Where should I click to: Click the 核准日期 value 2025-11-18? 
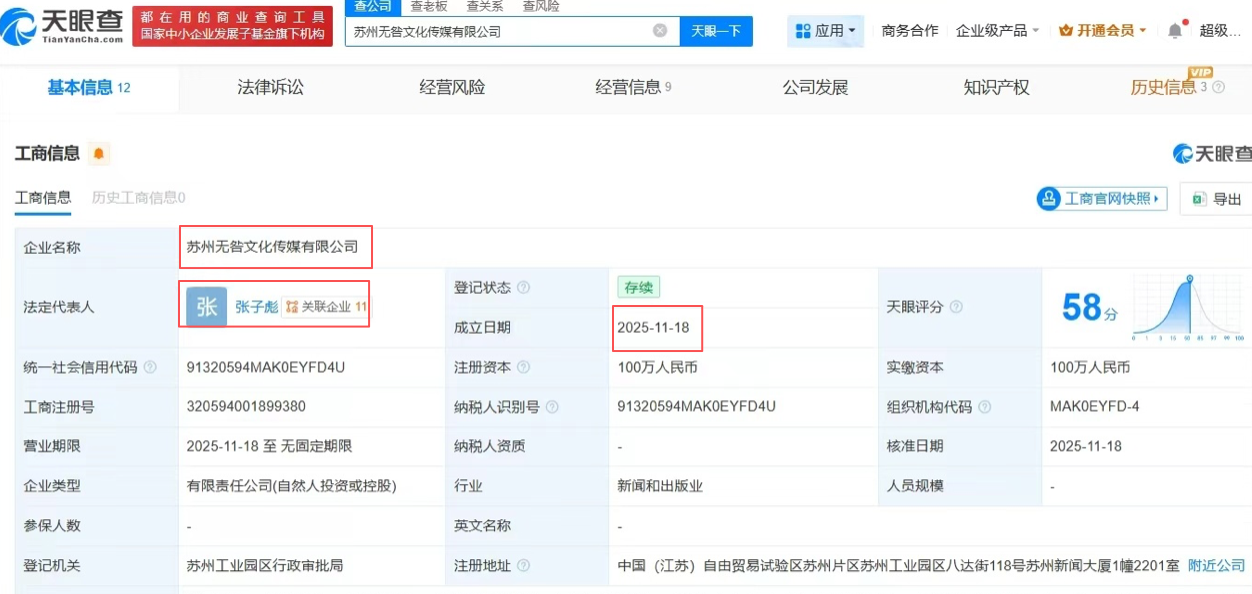[1086, 446]
